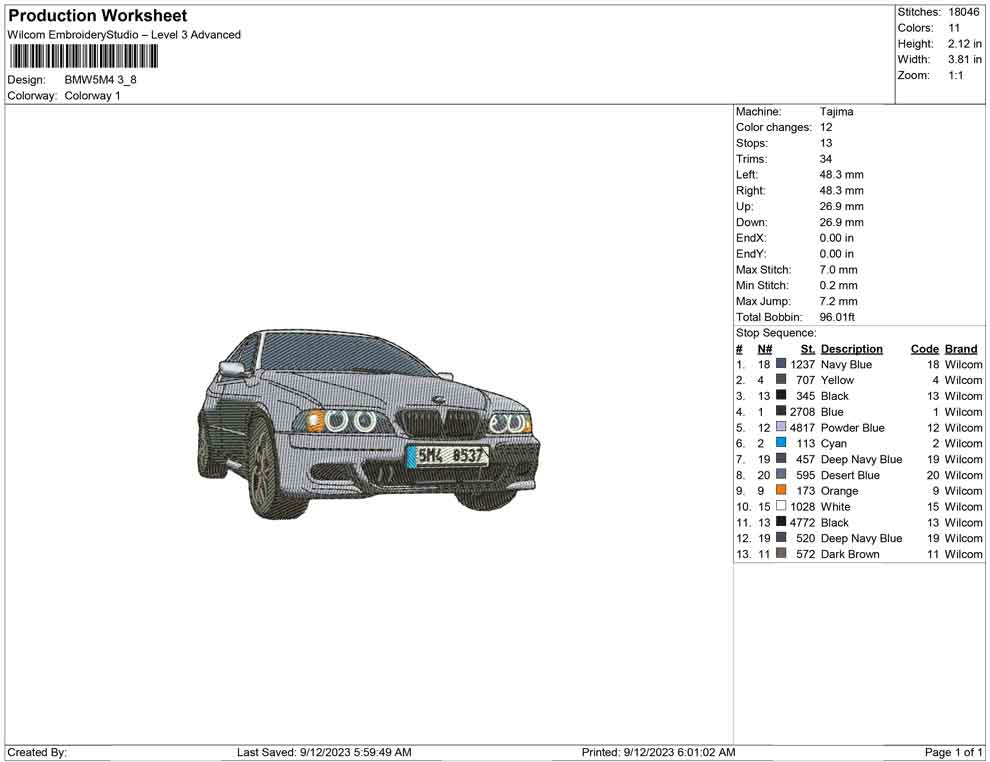This screenshot has width=990, height=762.
Task: Click the Max Jump value '7.2 mm'
Action: point(838,301)
